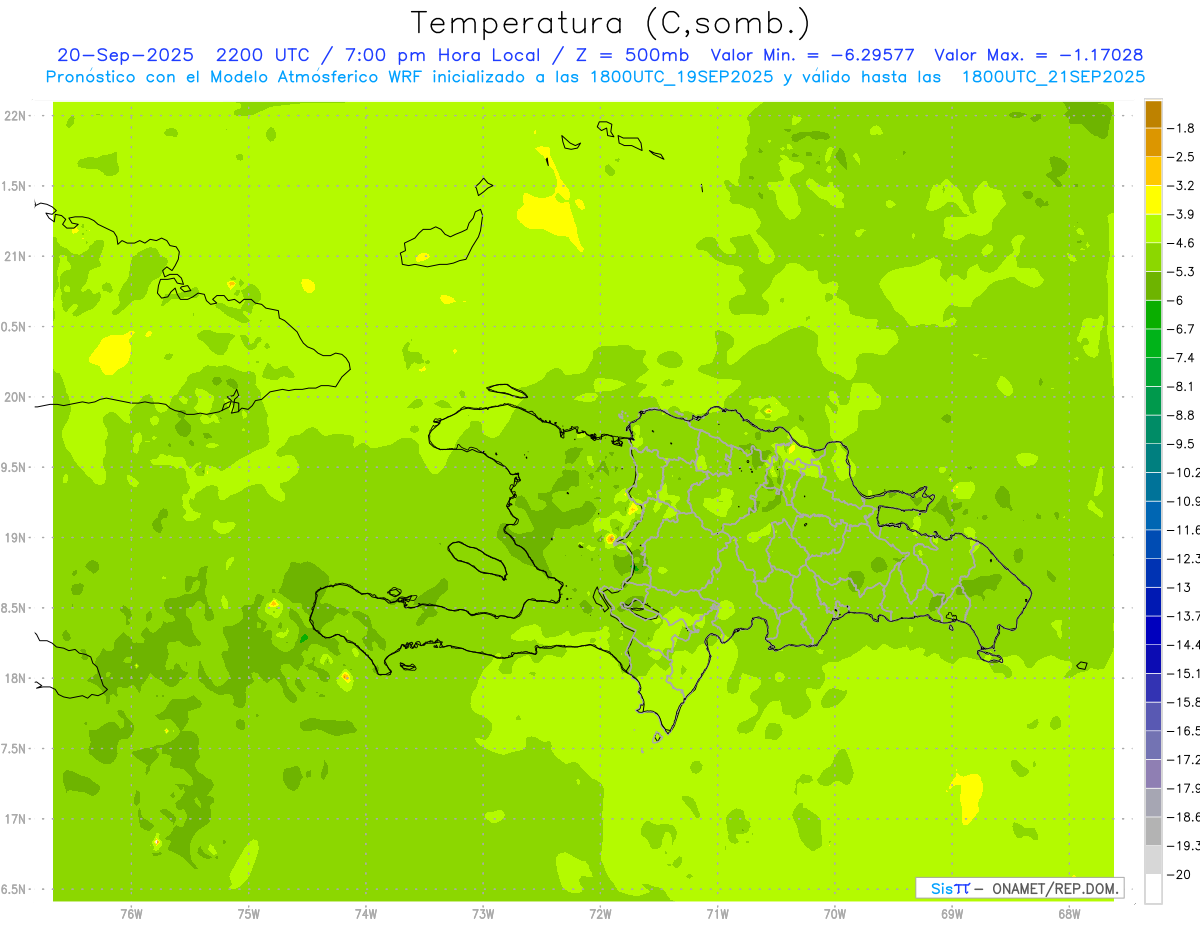
Task: Click the -4.6 colorbar value
Action: click(x=1183, y=243)
